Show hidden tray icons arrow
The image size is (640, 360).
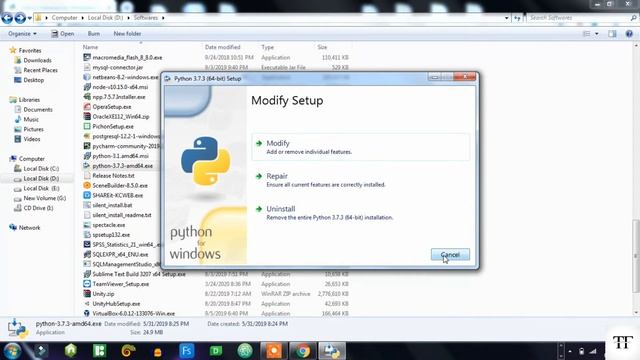[x=570, y=351]
